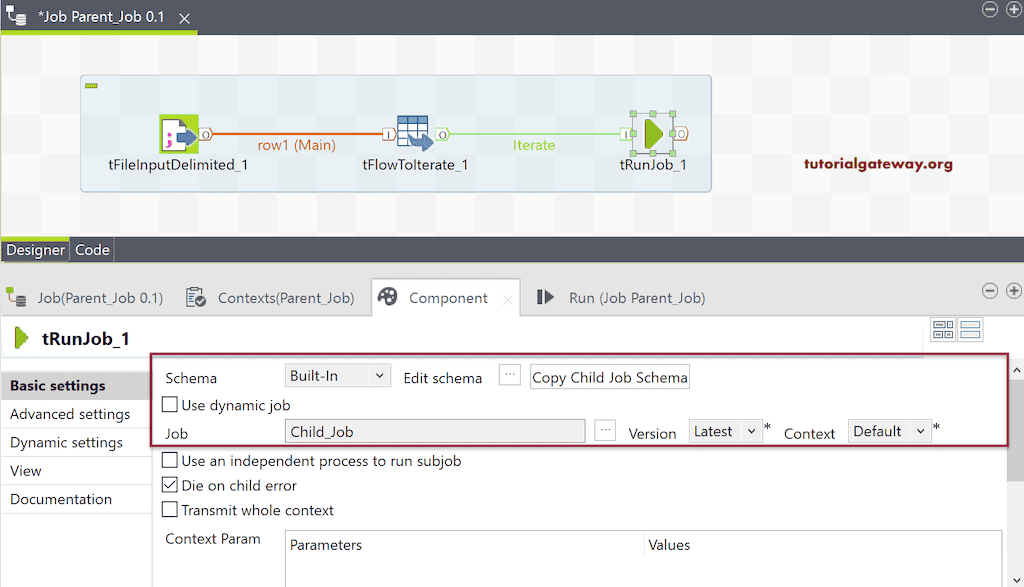Collapse panel with the minus icon
The width and height of the screenshot is (1024, 587).
click(989, 290)
